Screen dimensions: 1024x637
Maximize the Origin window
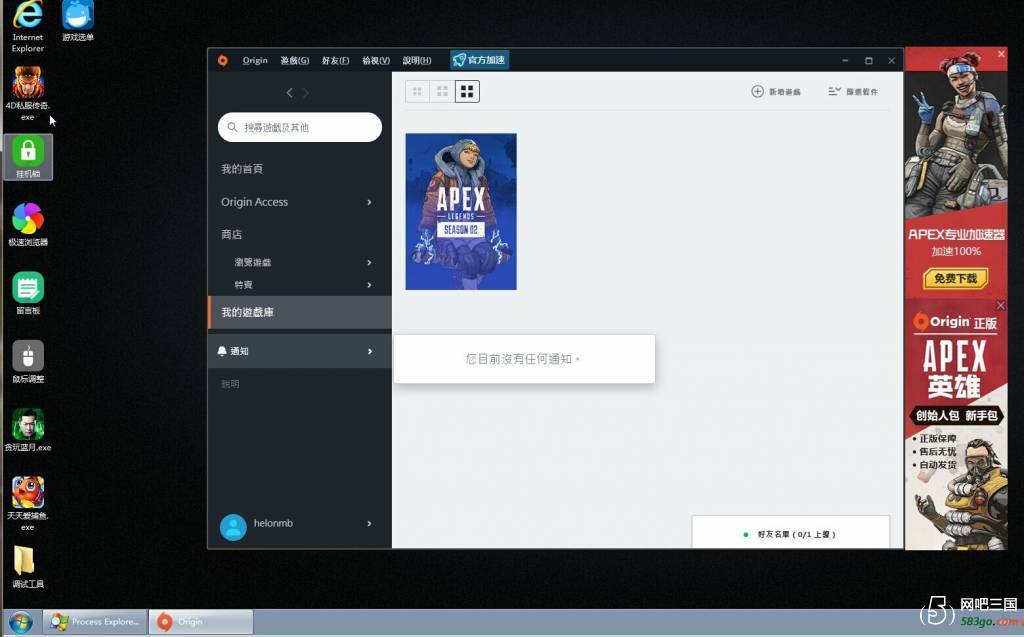(869, 60)
